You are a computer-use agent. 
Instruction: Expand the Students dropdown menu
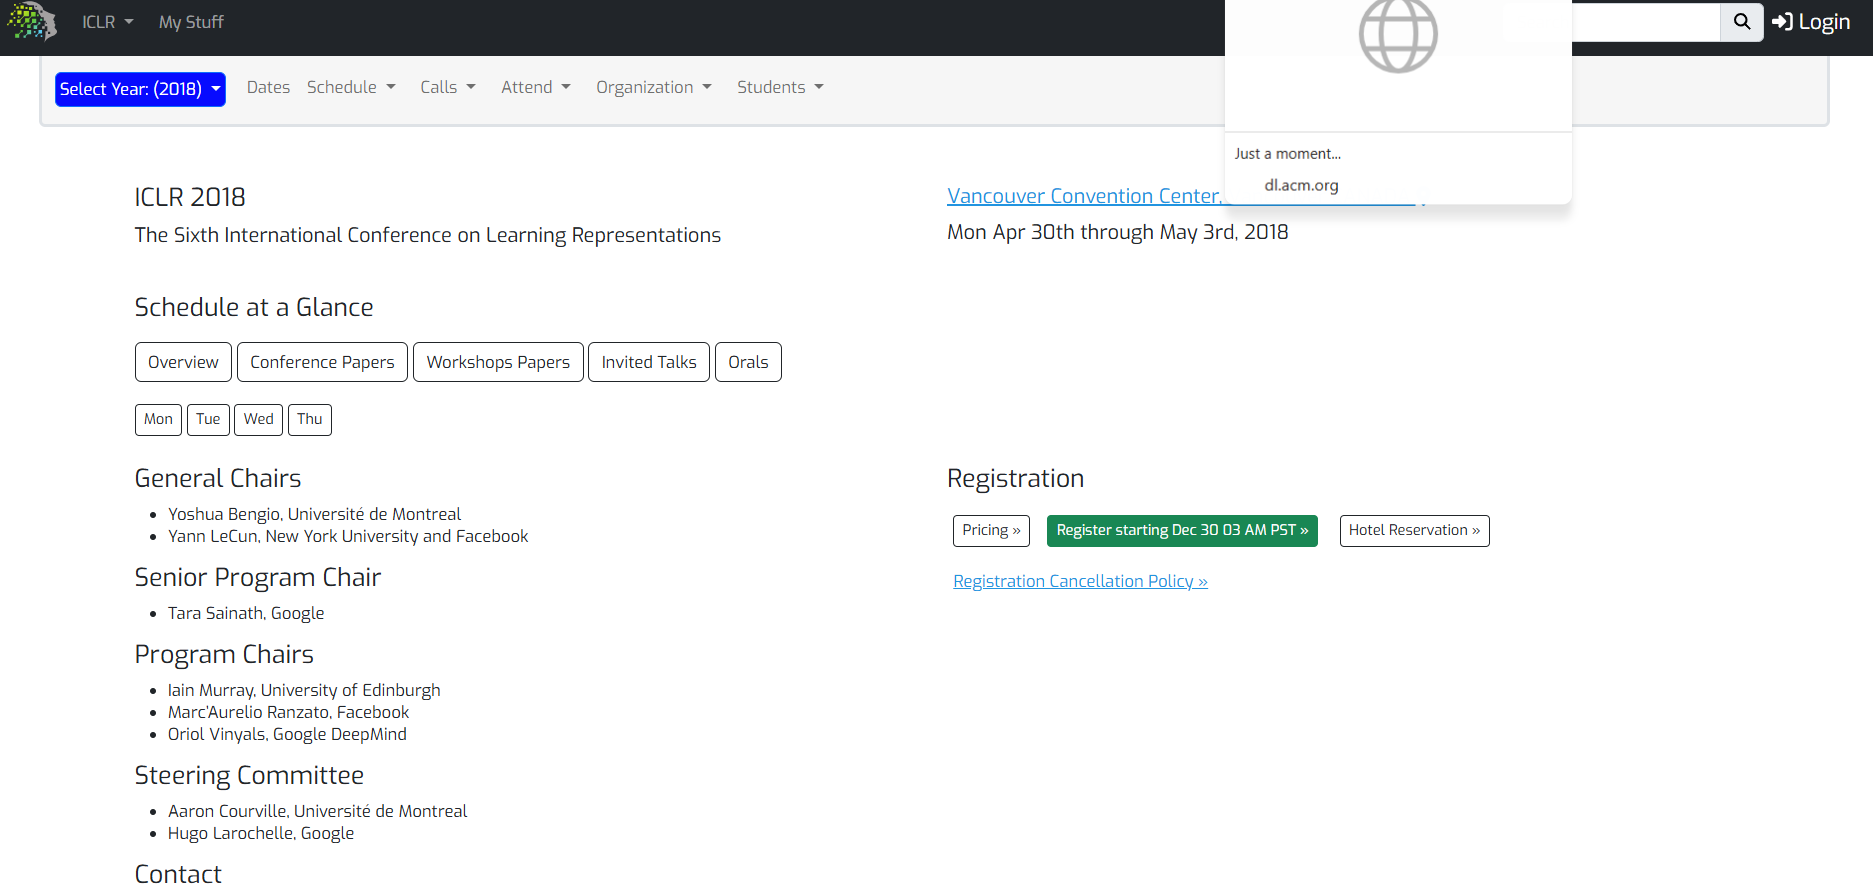pyautogui.click(x=780, y=87)
